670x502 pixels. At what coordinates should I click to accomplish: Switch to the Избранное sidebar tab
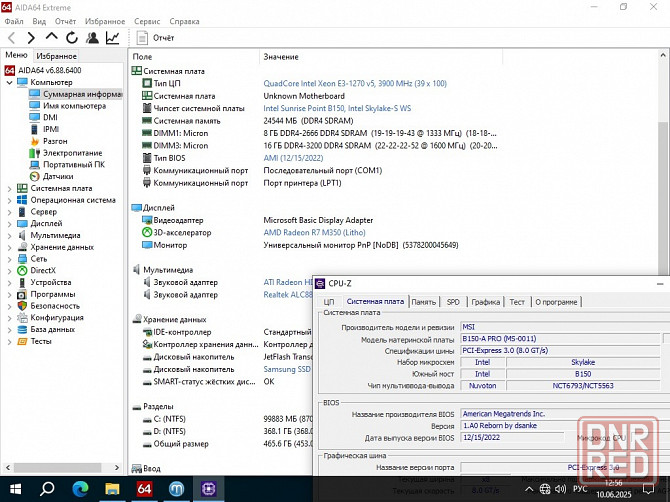(56, 56)
